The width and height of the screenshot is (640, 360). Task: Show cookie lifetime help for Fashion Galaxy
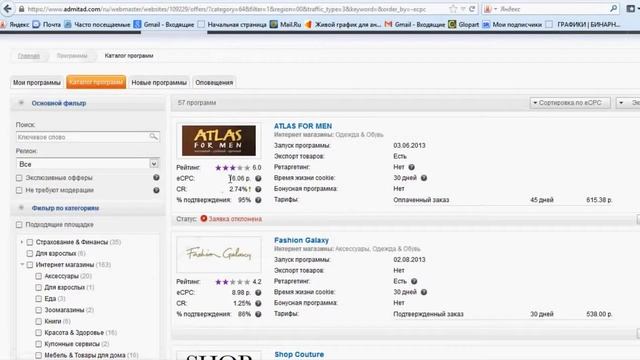click(424, 292)
